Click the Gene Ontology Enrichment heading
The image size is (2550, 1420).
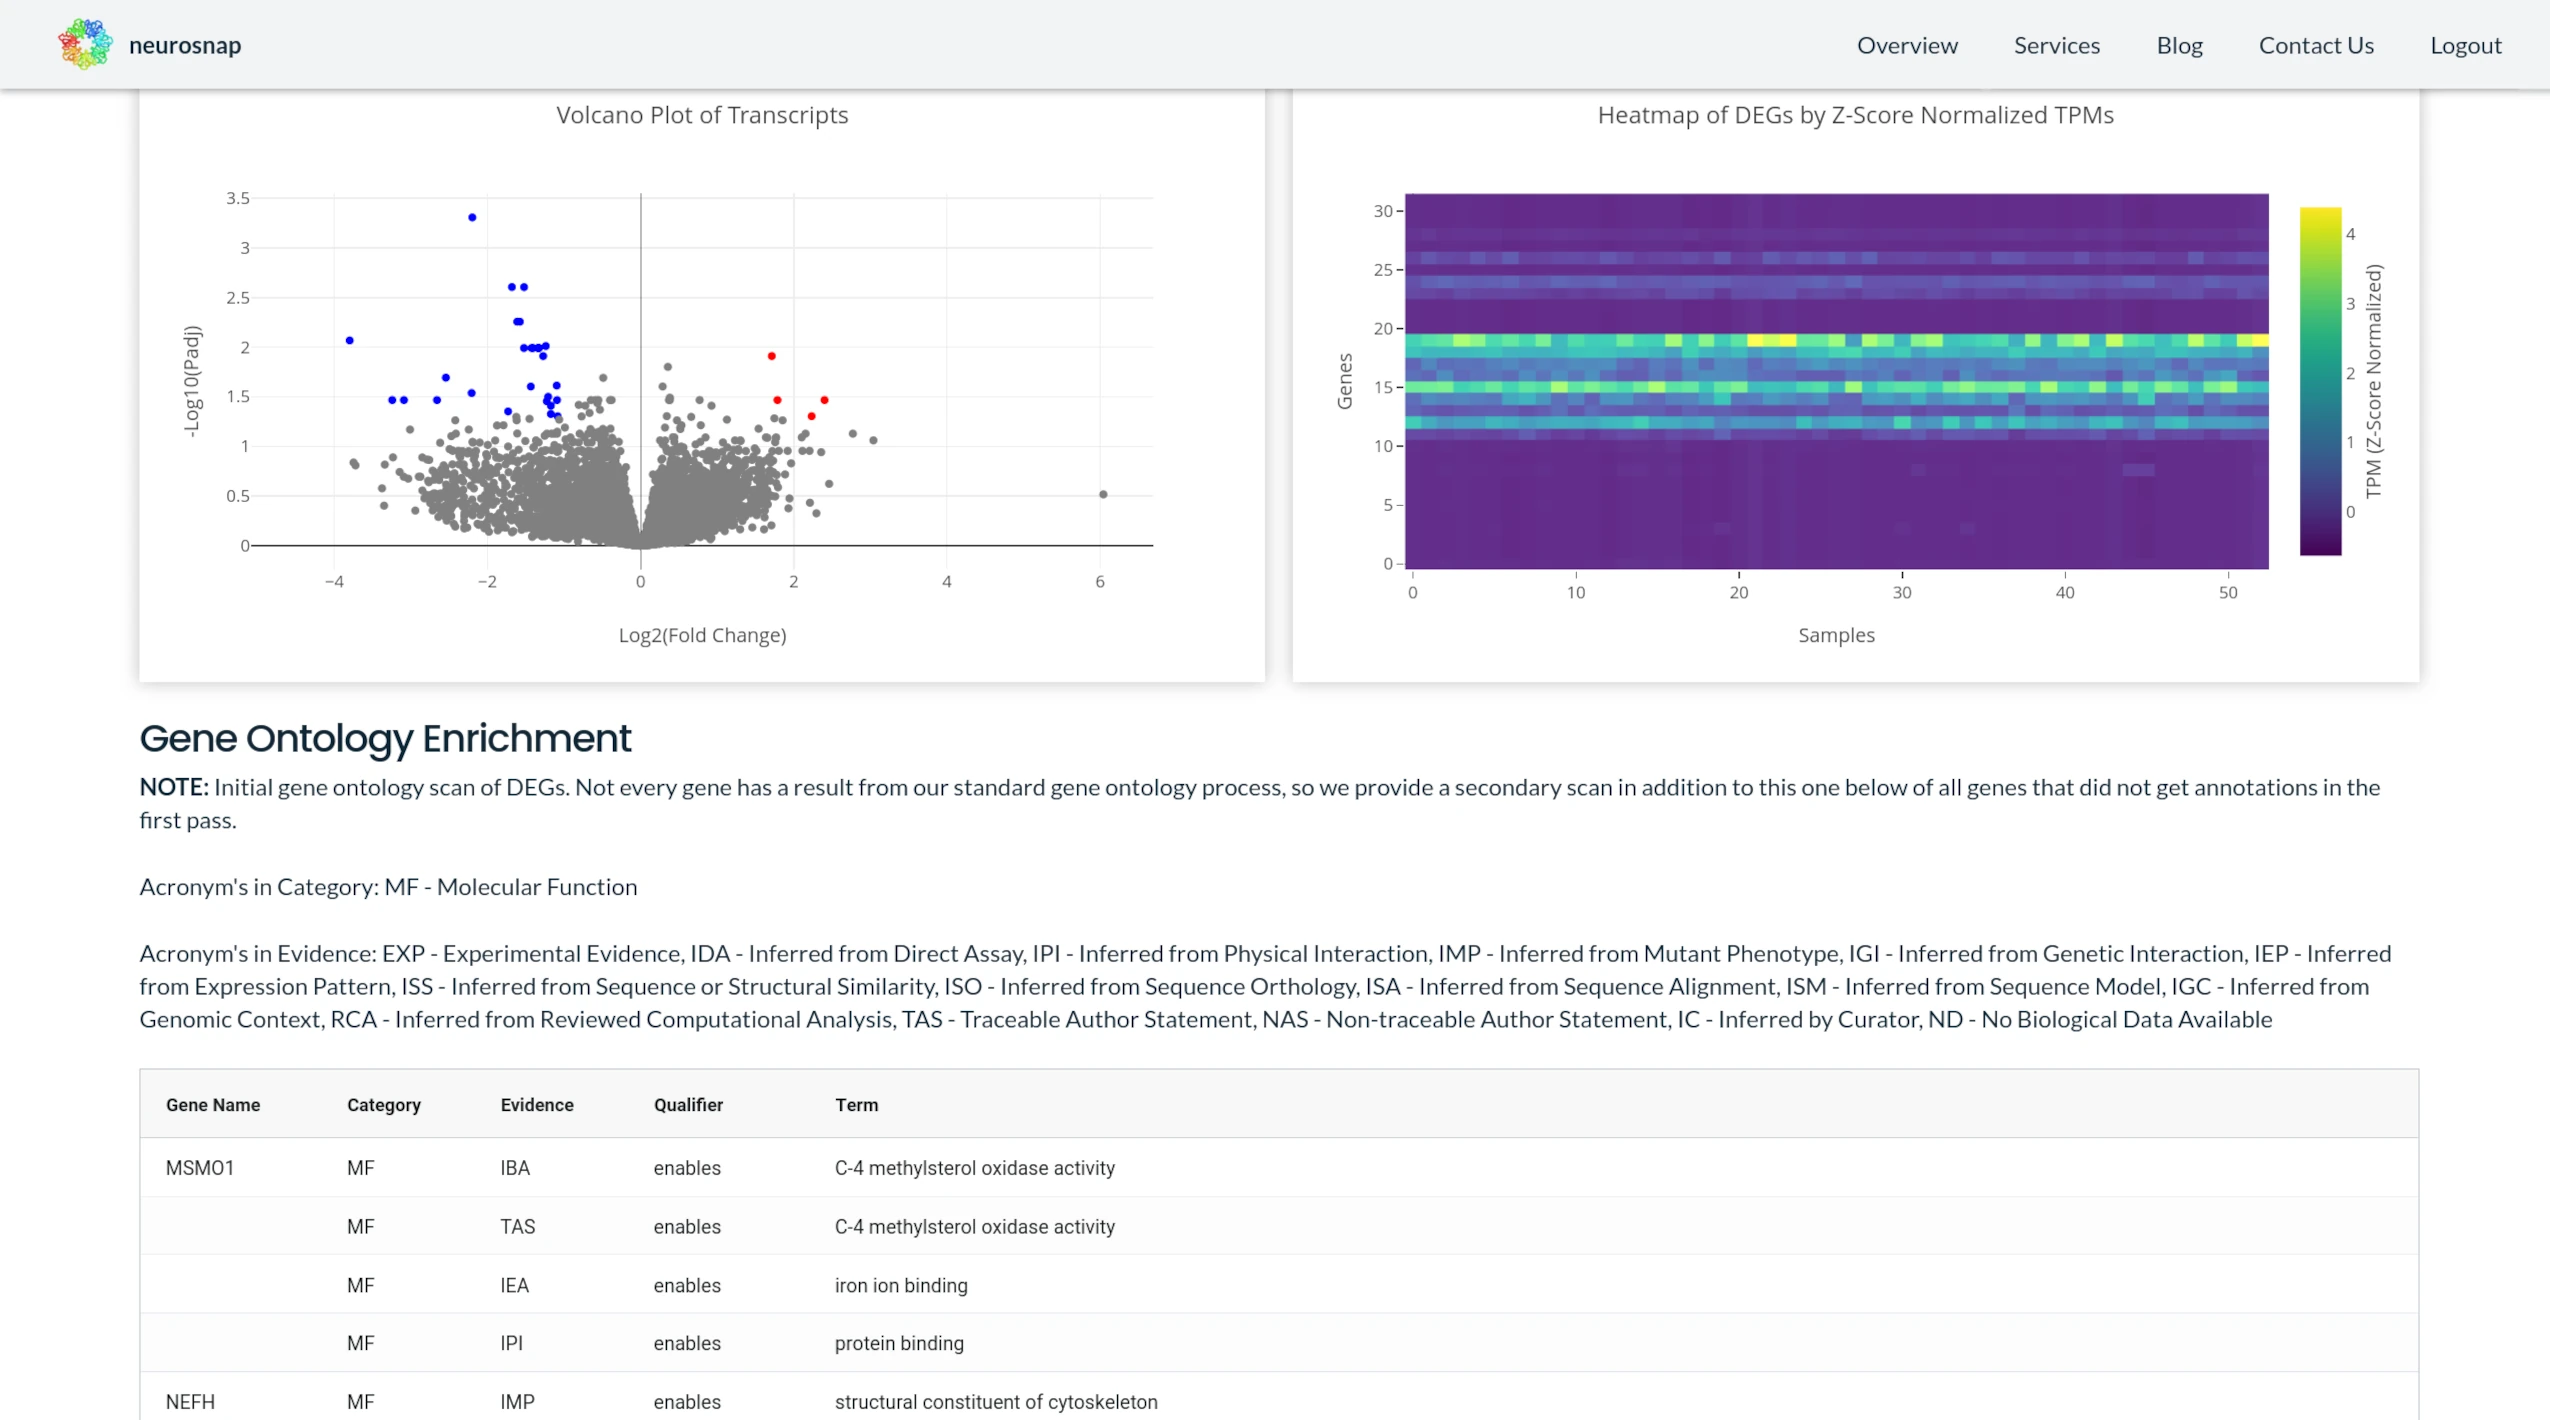(x=385, y=738)
